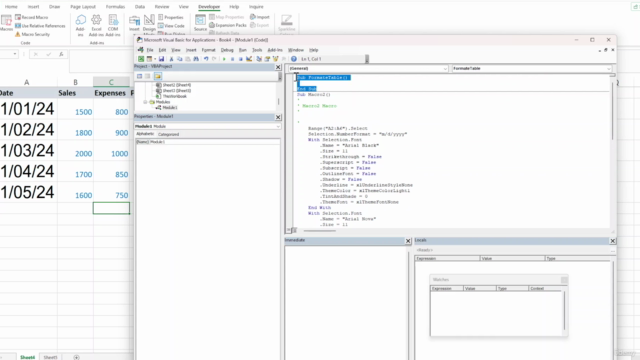Viewport: 640px width, 360px height.
Task: Toggle Design Mode icon in the VBA toolbar
Action: 249,59
